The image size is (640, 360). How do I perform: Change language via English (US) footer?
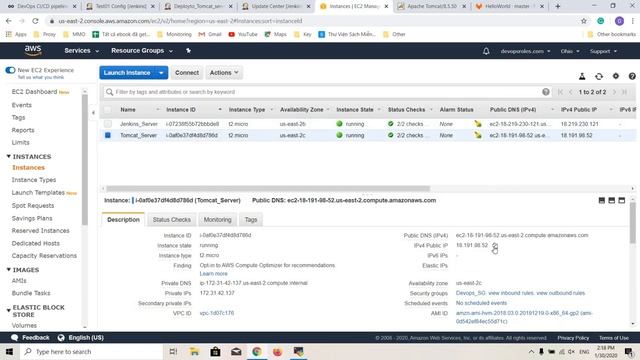pos(81,338)
